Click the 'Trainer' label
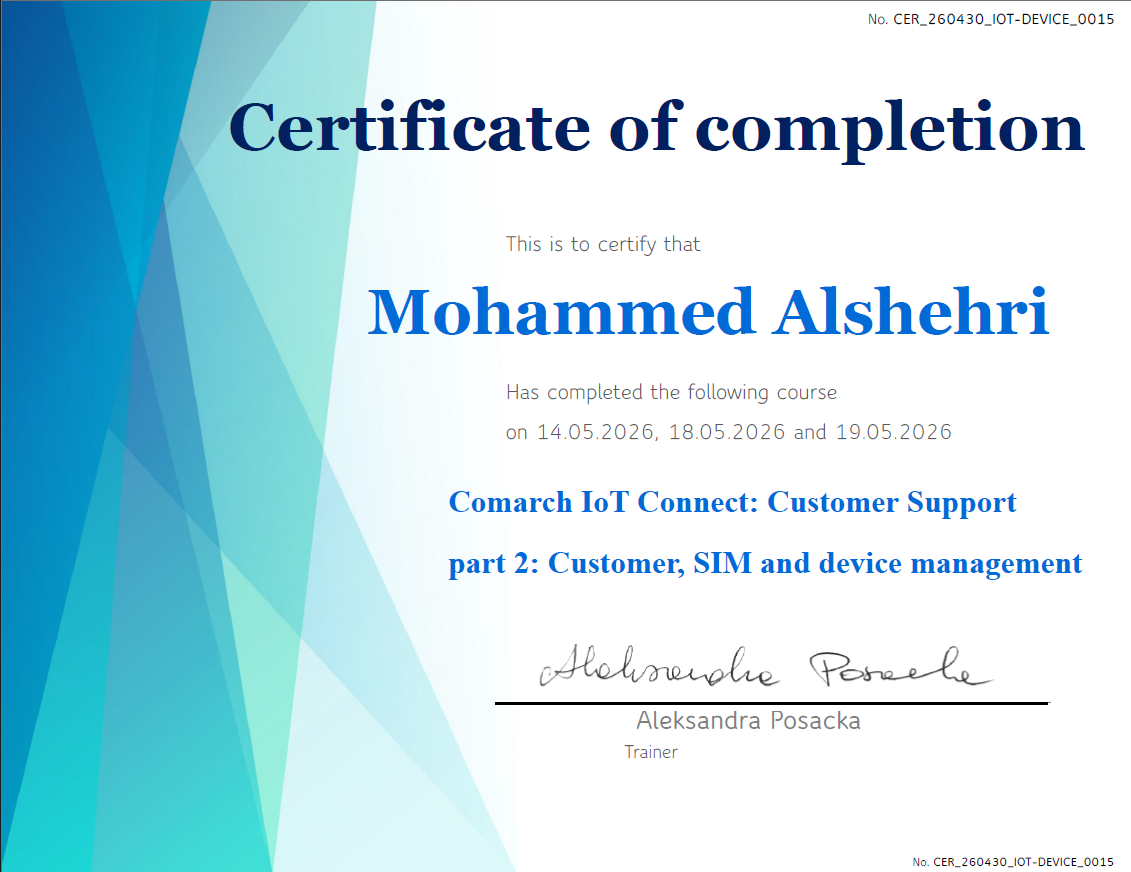Viewport: 1131px width, 872px height. pos(651,752)
